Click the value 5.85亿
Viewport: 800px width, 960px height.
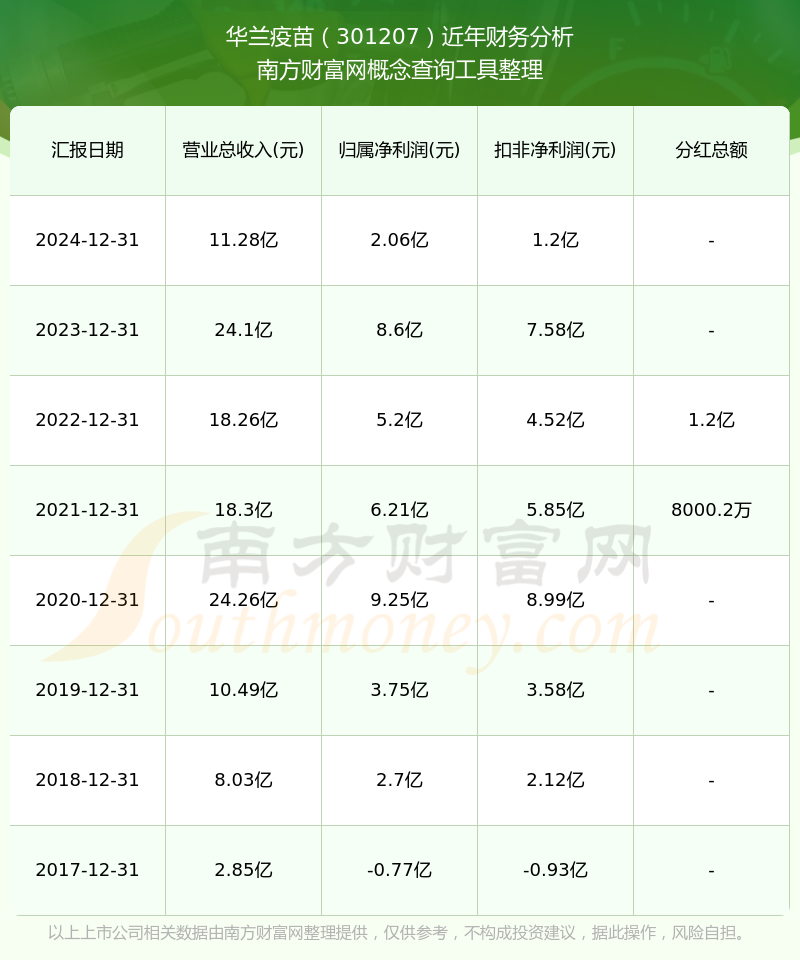click(x=555, y=510)
